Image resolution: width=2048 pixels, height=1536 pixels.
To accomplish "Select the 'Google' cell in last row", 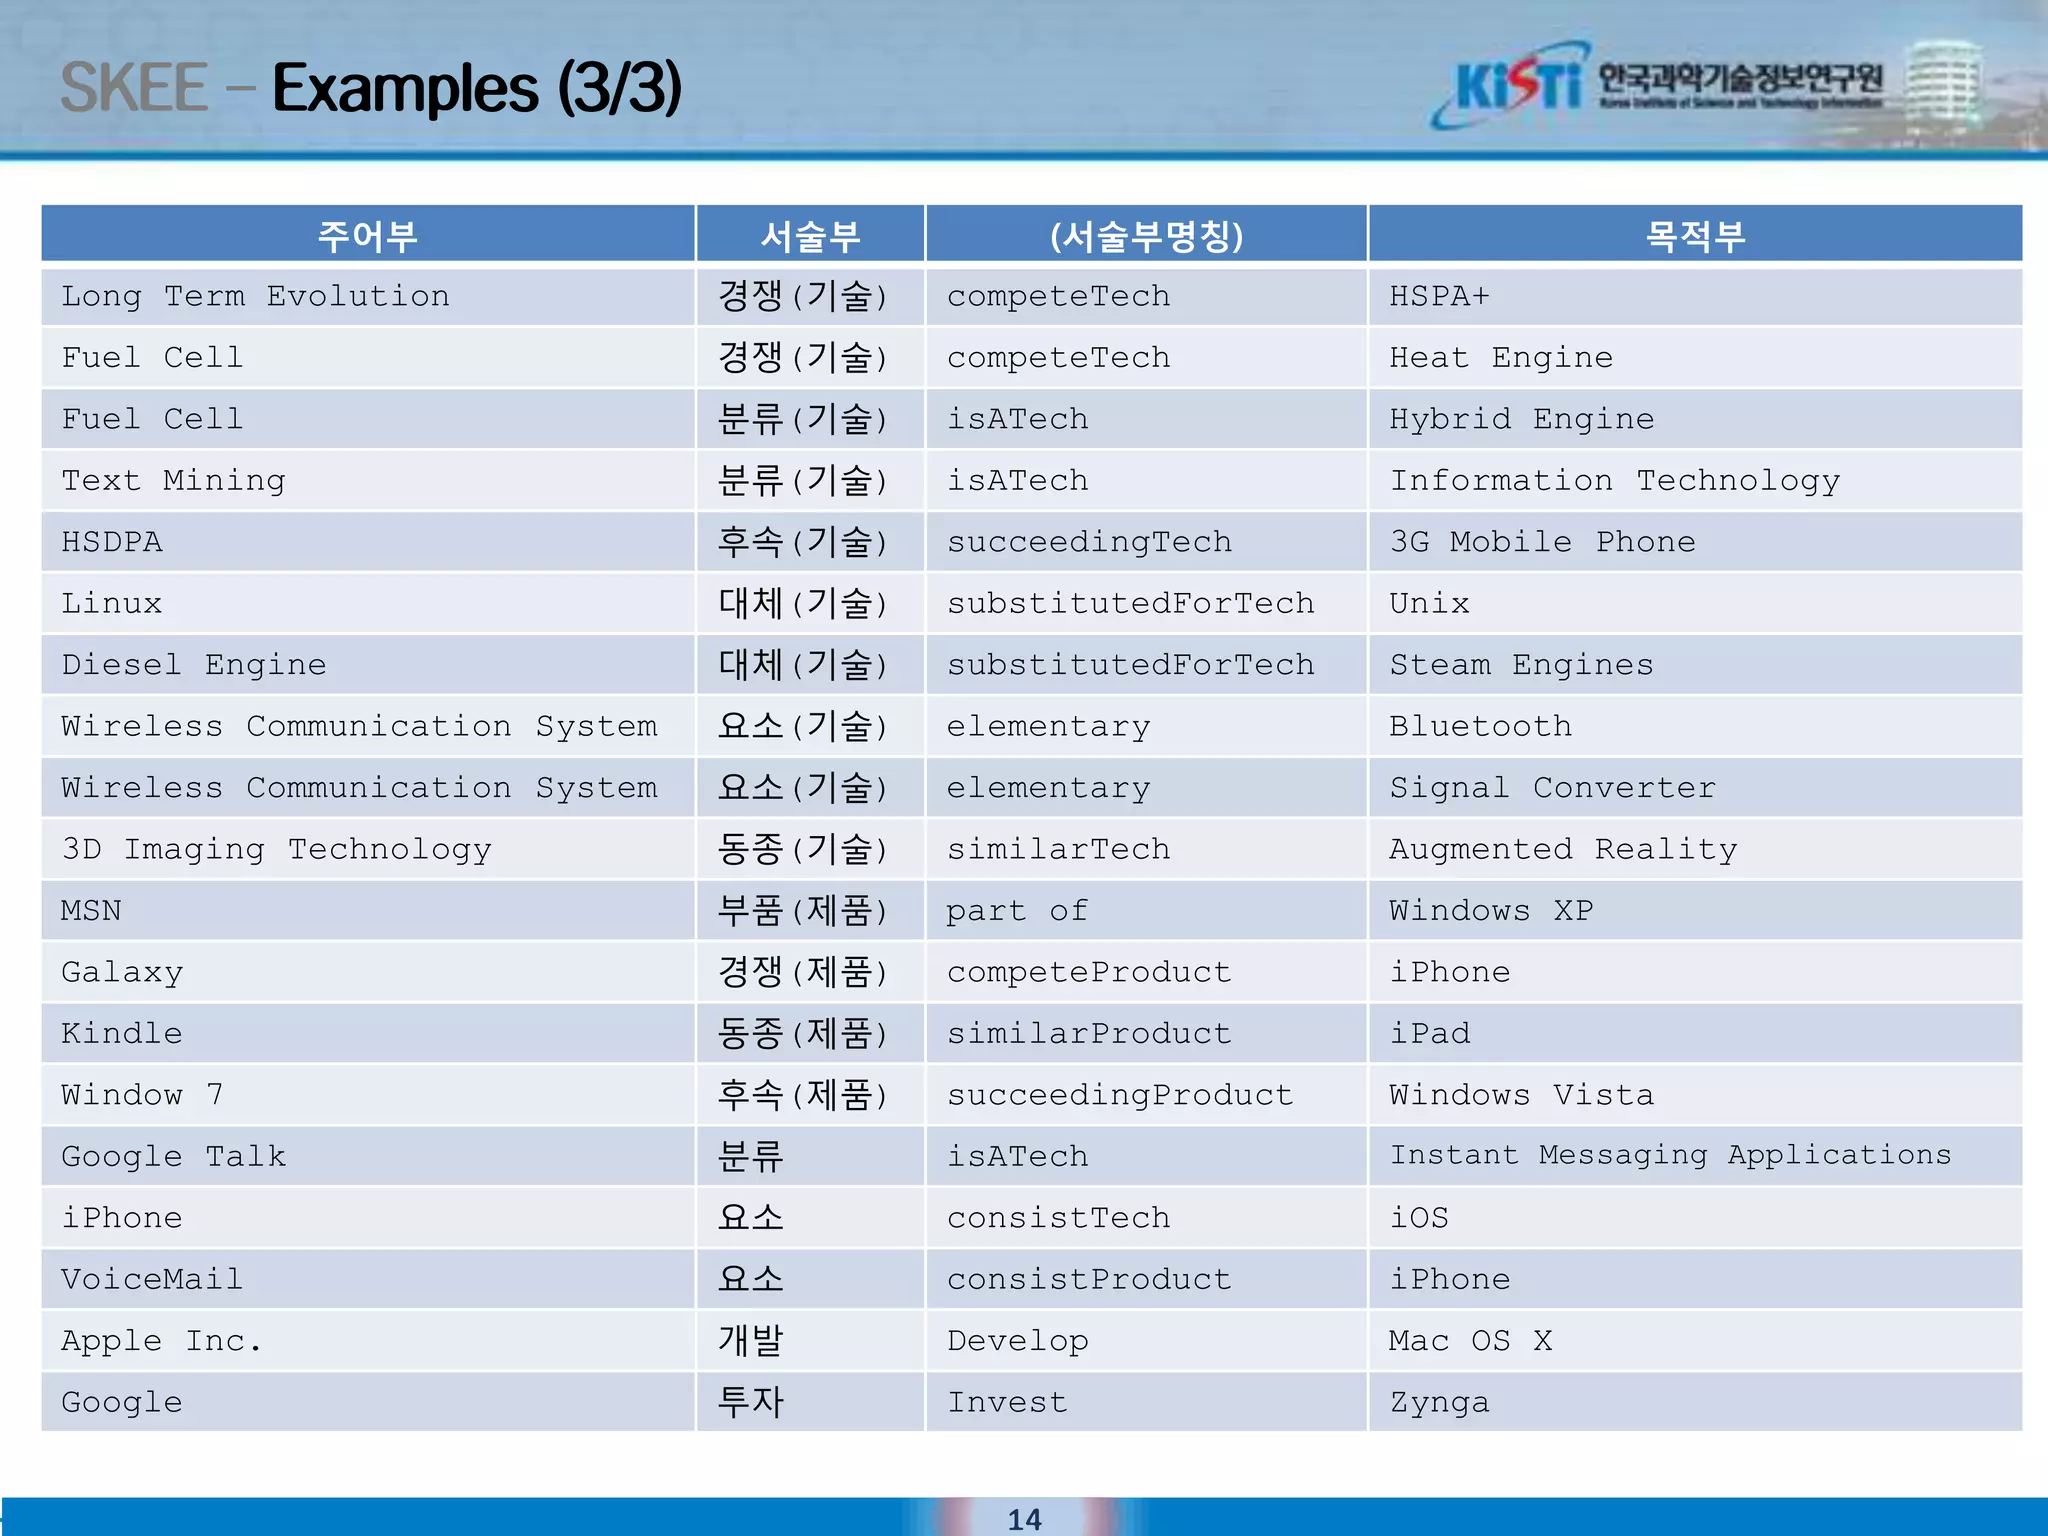I will (368, 1403).
